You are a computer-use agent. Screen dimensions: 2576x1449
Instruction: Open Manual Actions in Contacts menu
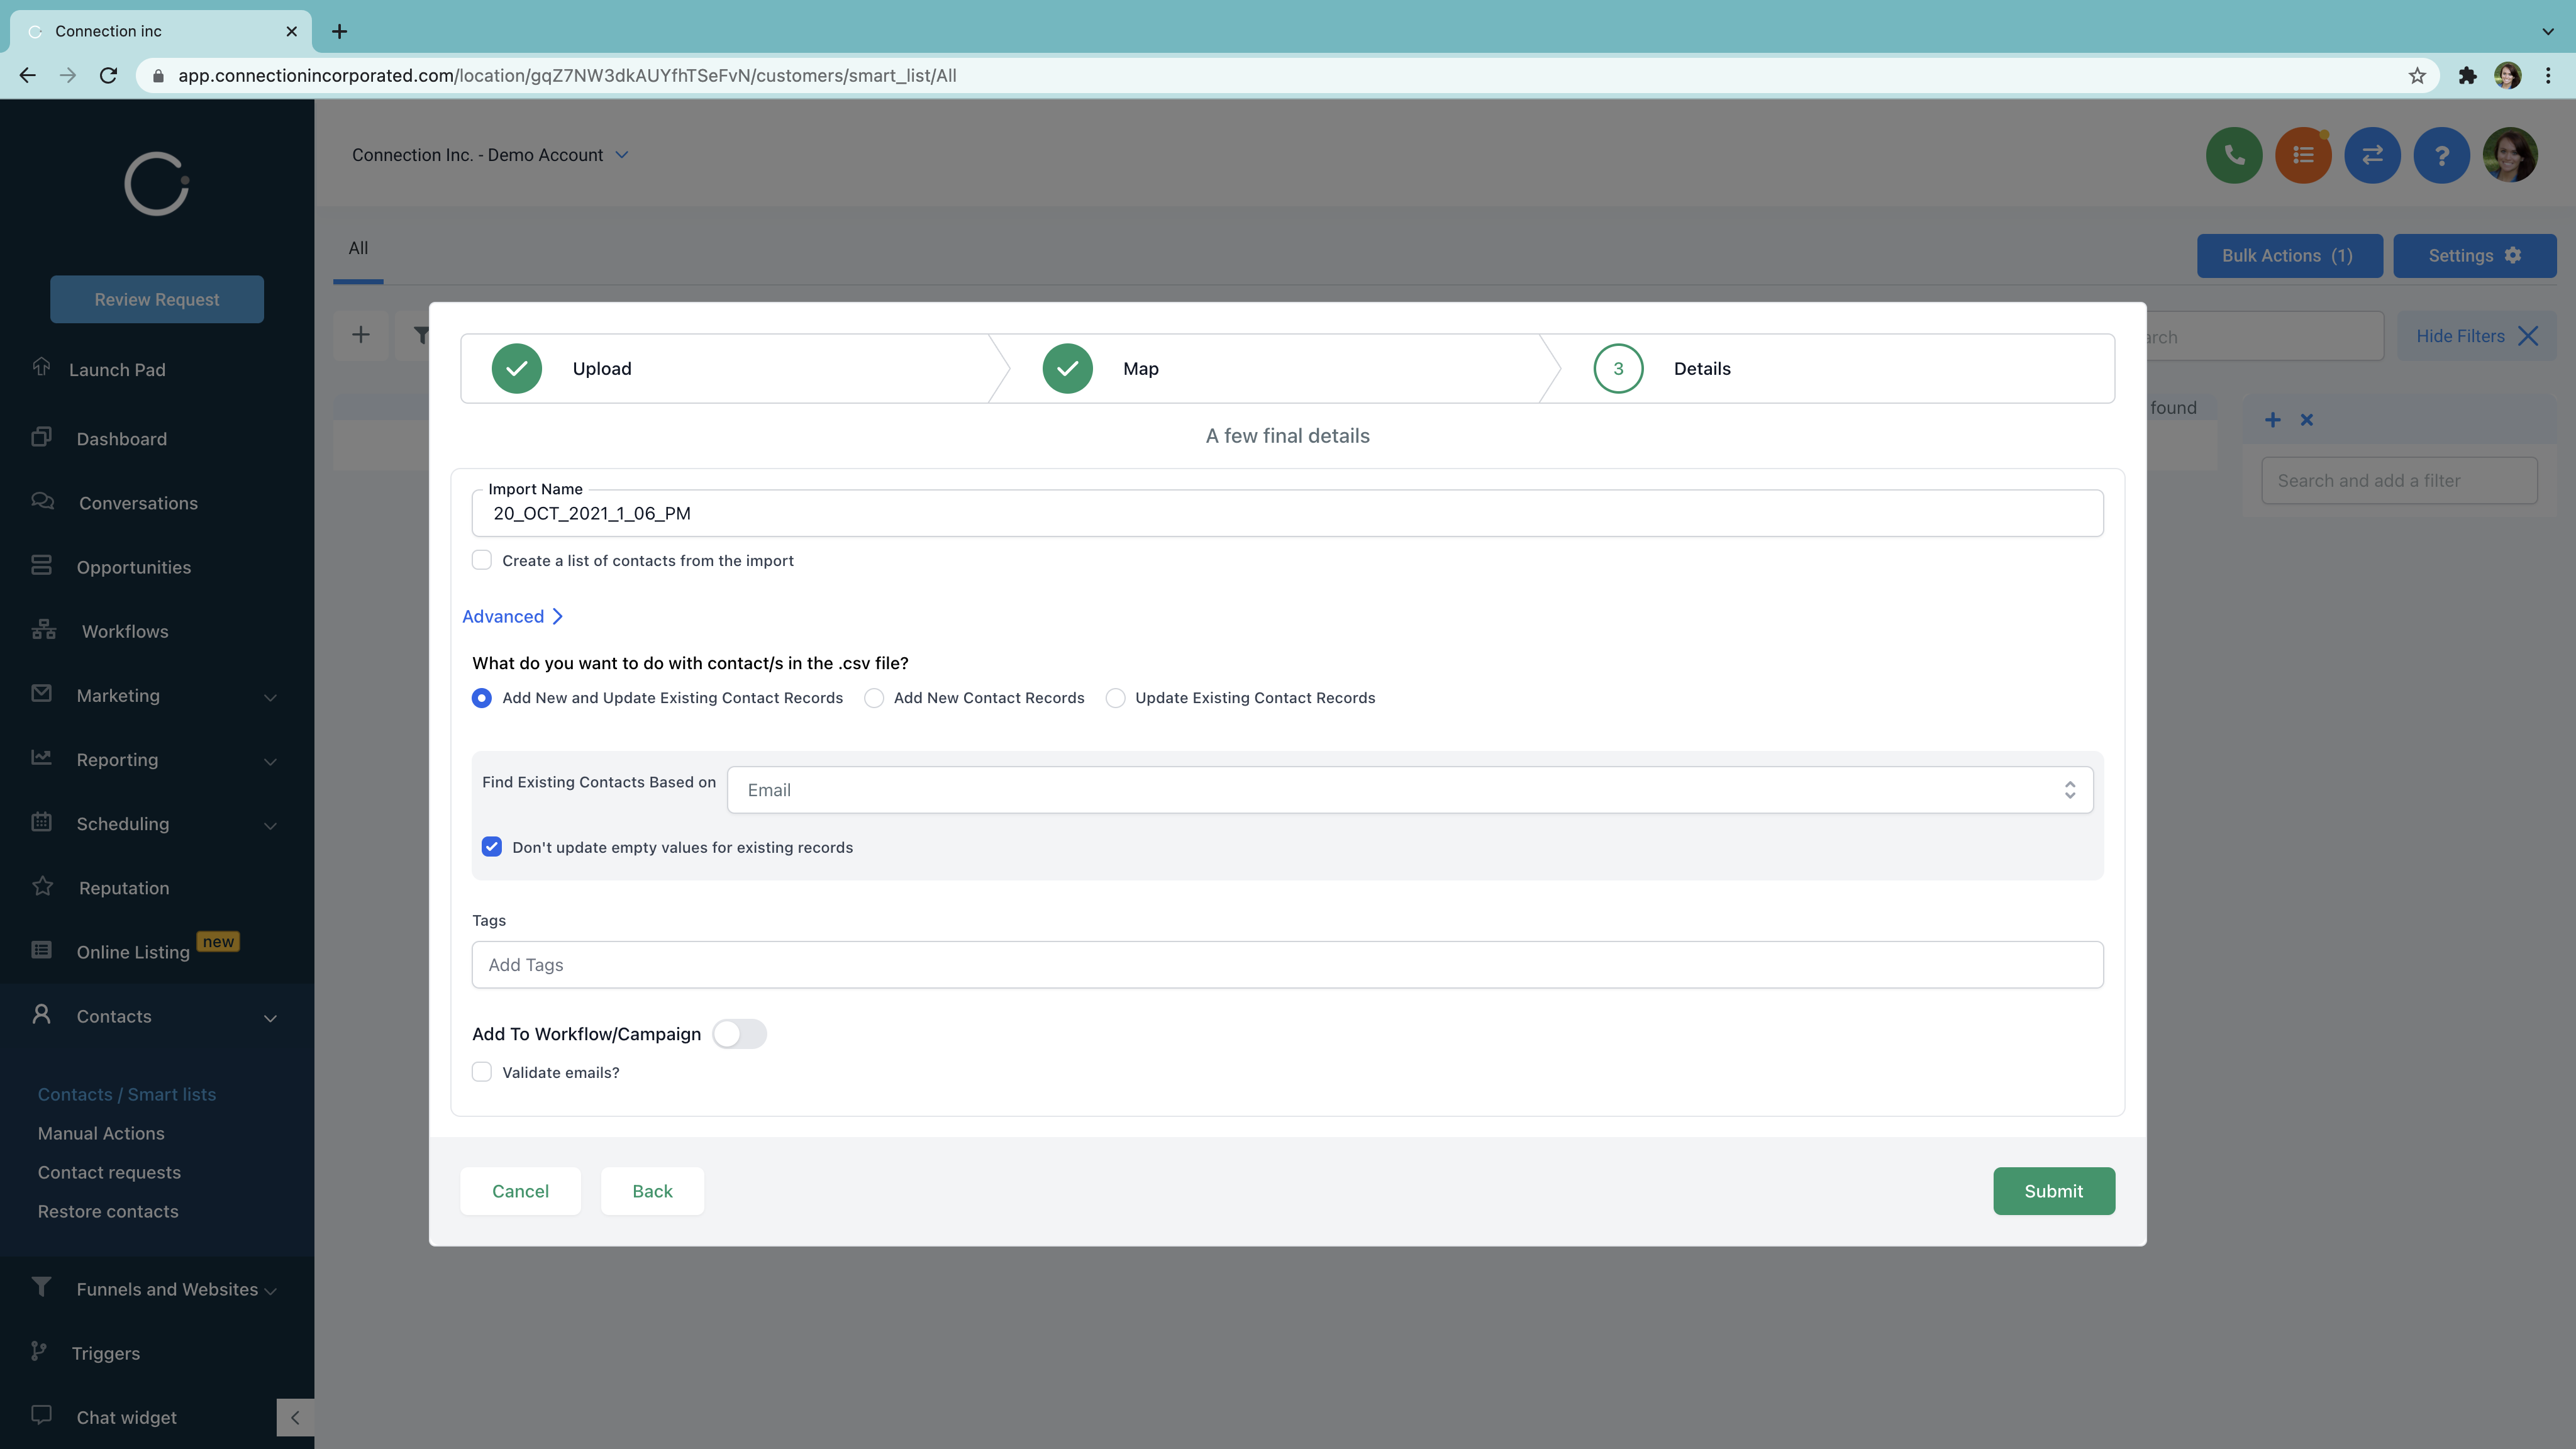(101, 1133)
